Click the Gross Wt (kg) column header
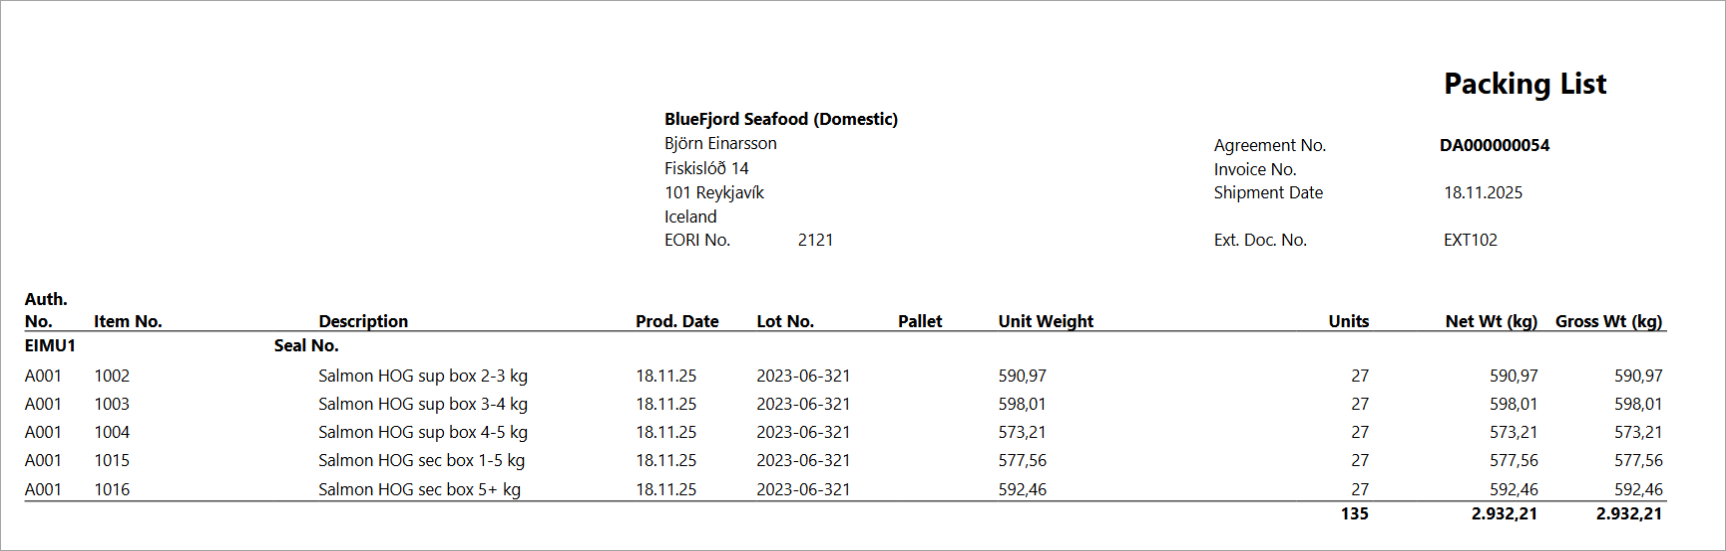The width and height of the screenshot is (1726, 551). (1608, 321)
